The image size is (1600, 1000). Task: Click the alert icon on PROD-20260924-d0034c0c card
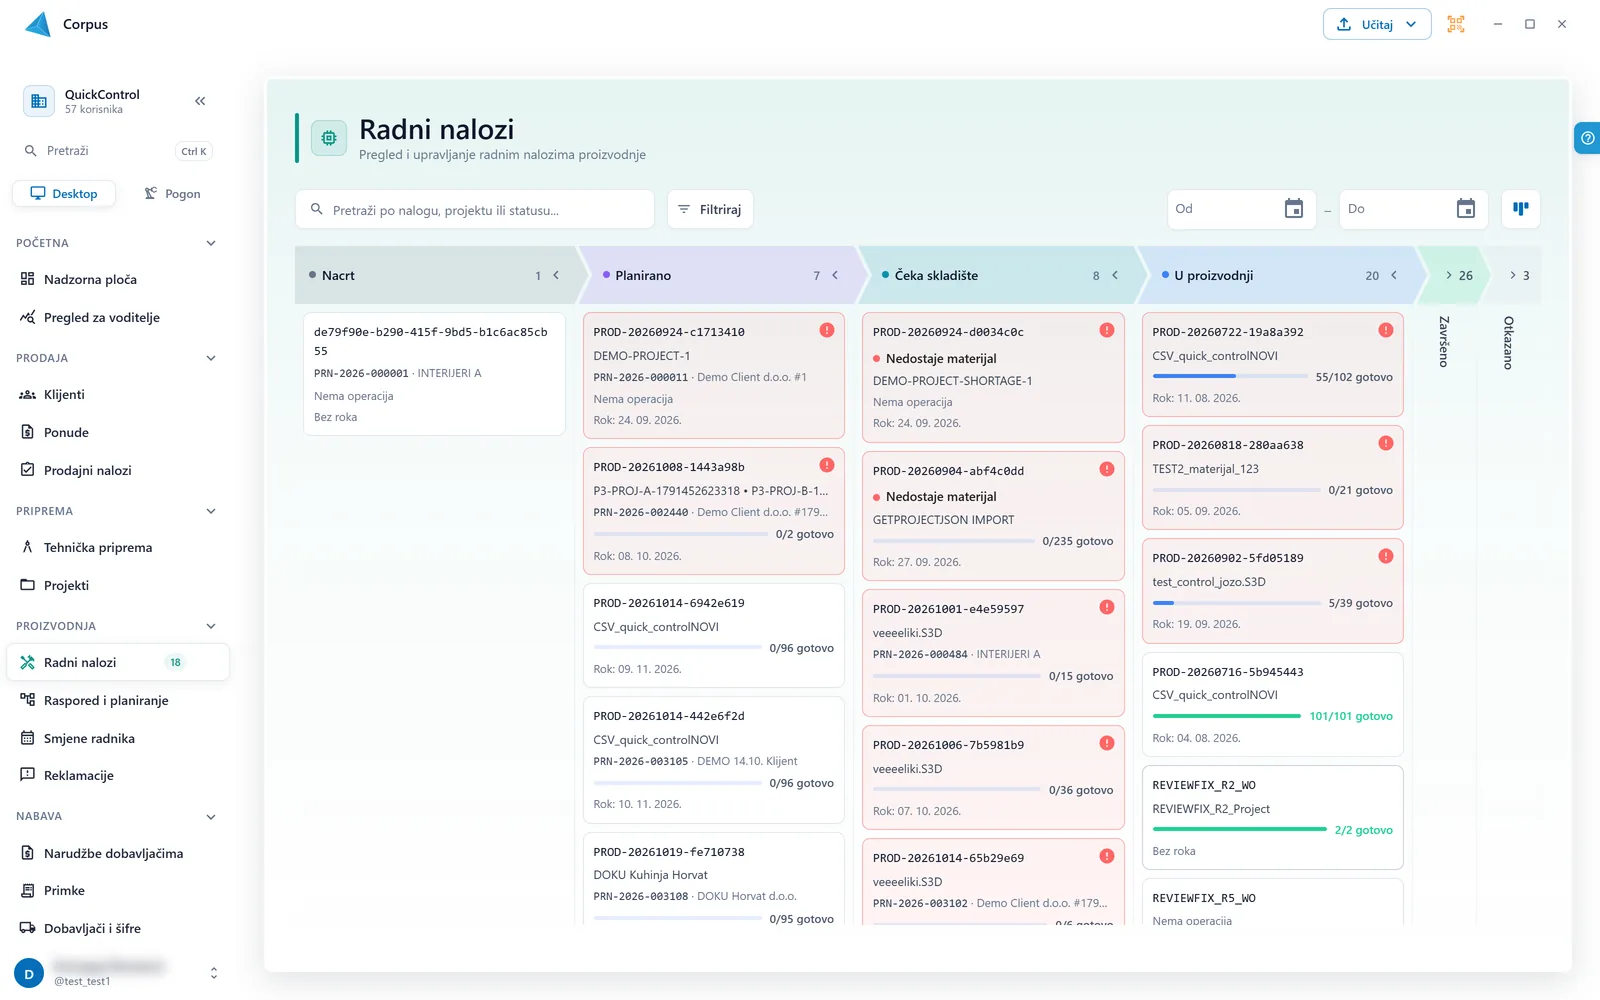1107,330
